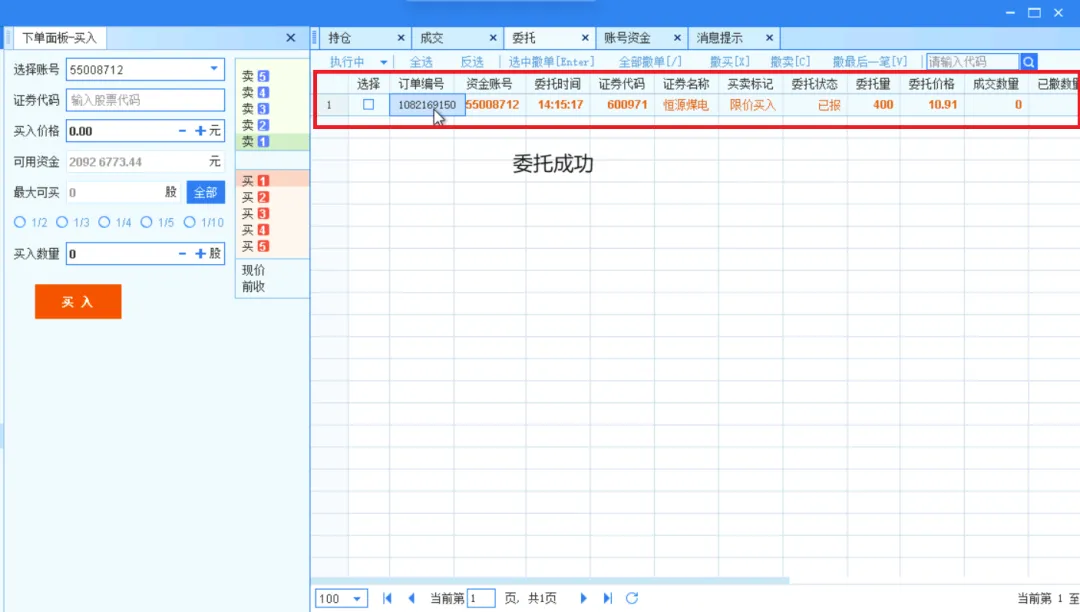Open the 选择账号 account dropdown

coord(214,70)
